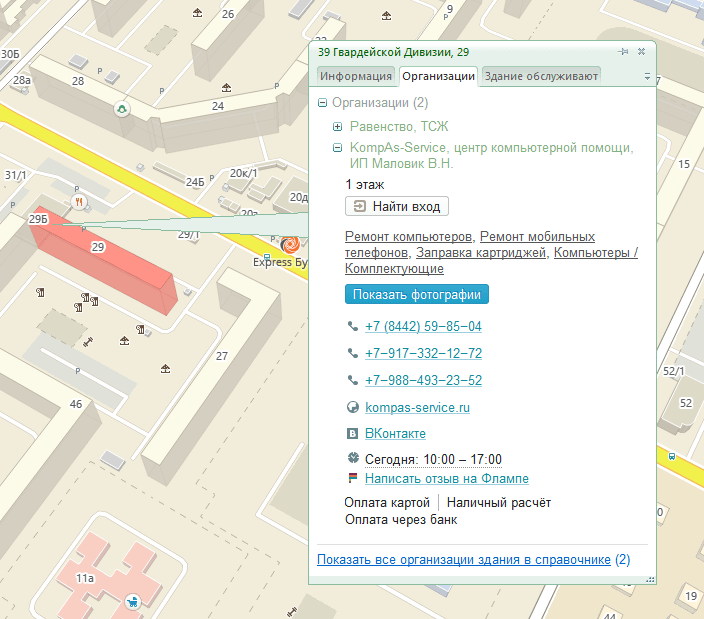The height and width of the screenshot is (619, 704).
Task: Click the clock icon next to working hours
Action: click(x=352, y=459)
